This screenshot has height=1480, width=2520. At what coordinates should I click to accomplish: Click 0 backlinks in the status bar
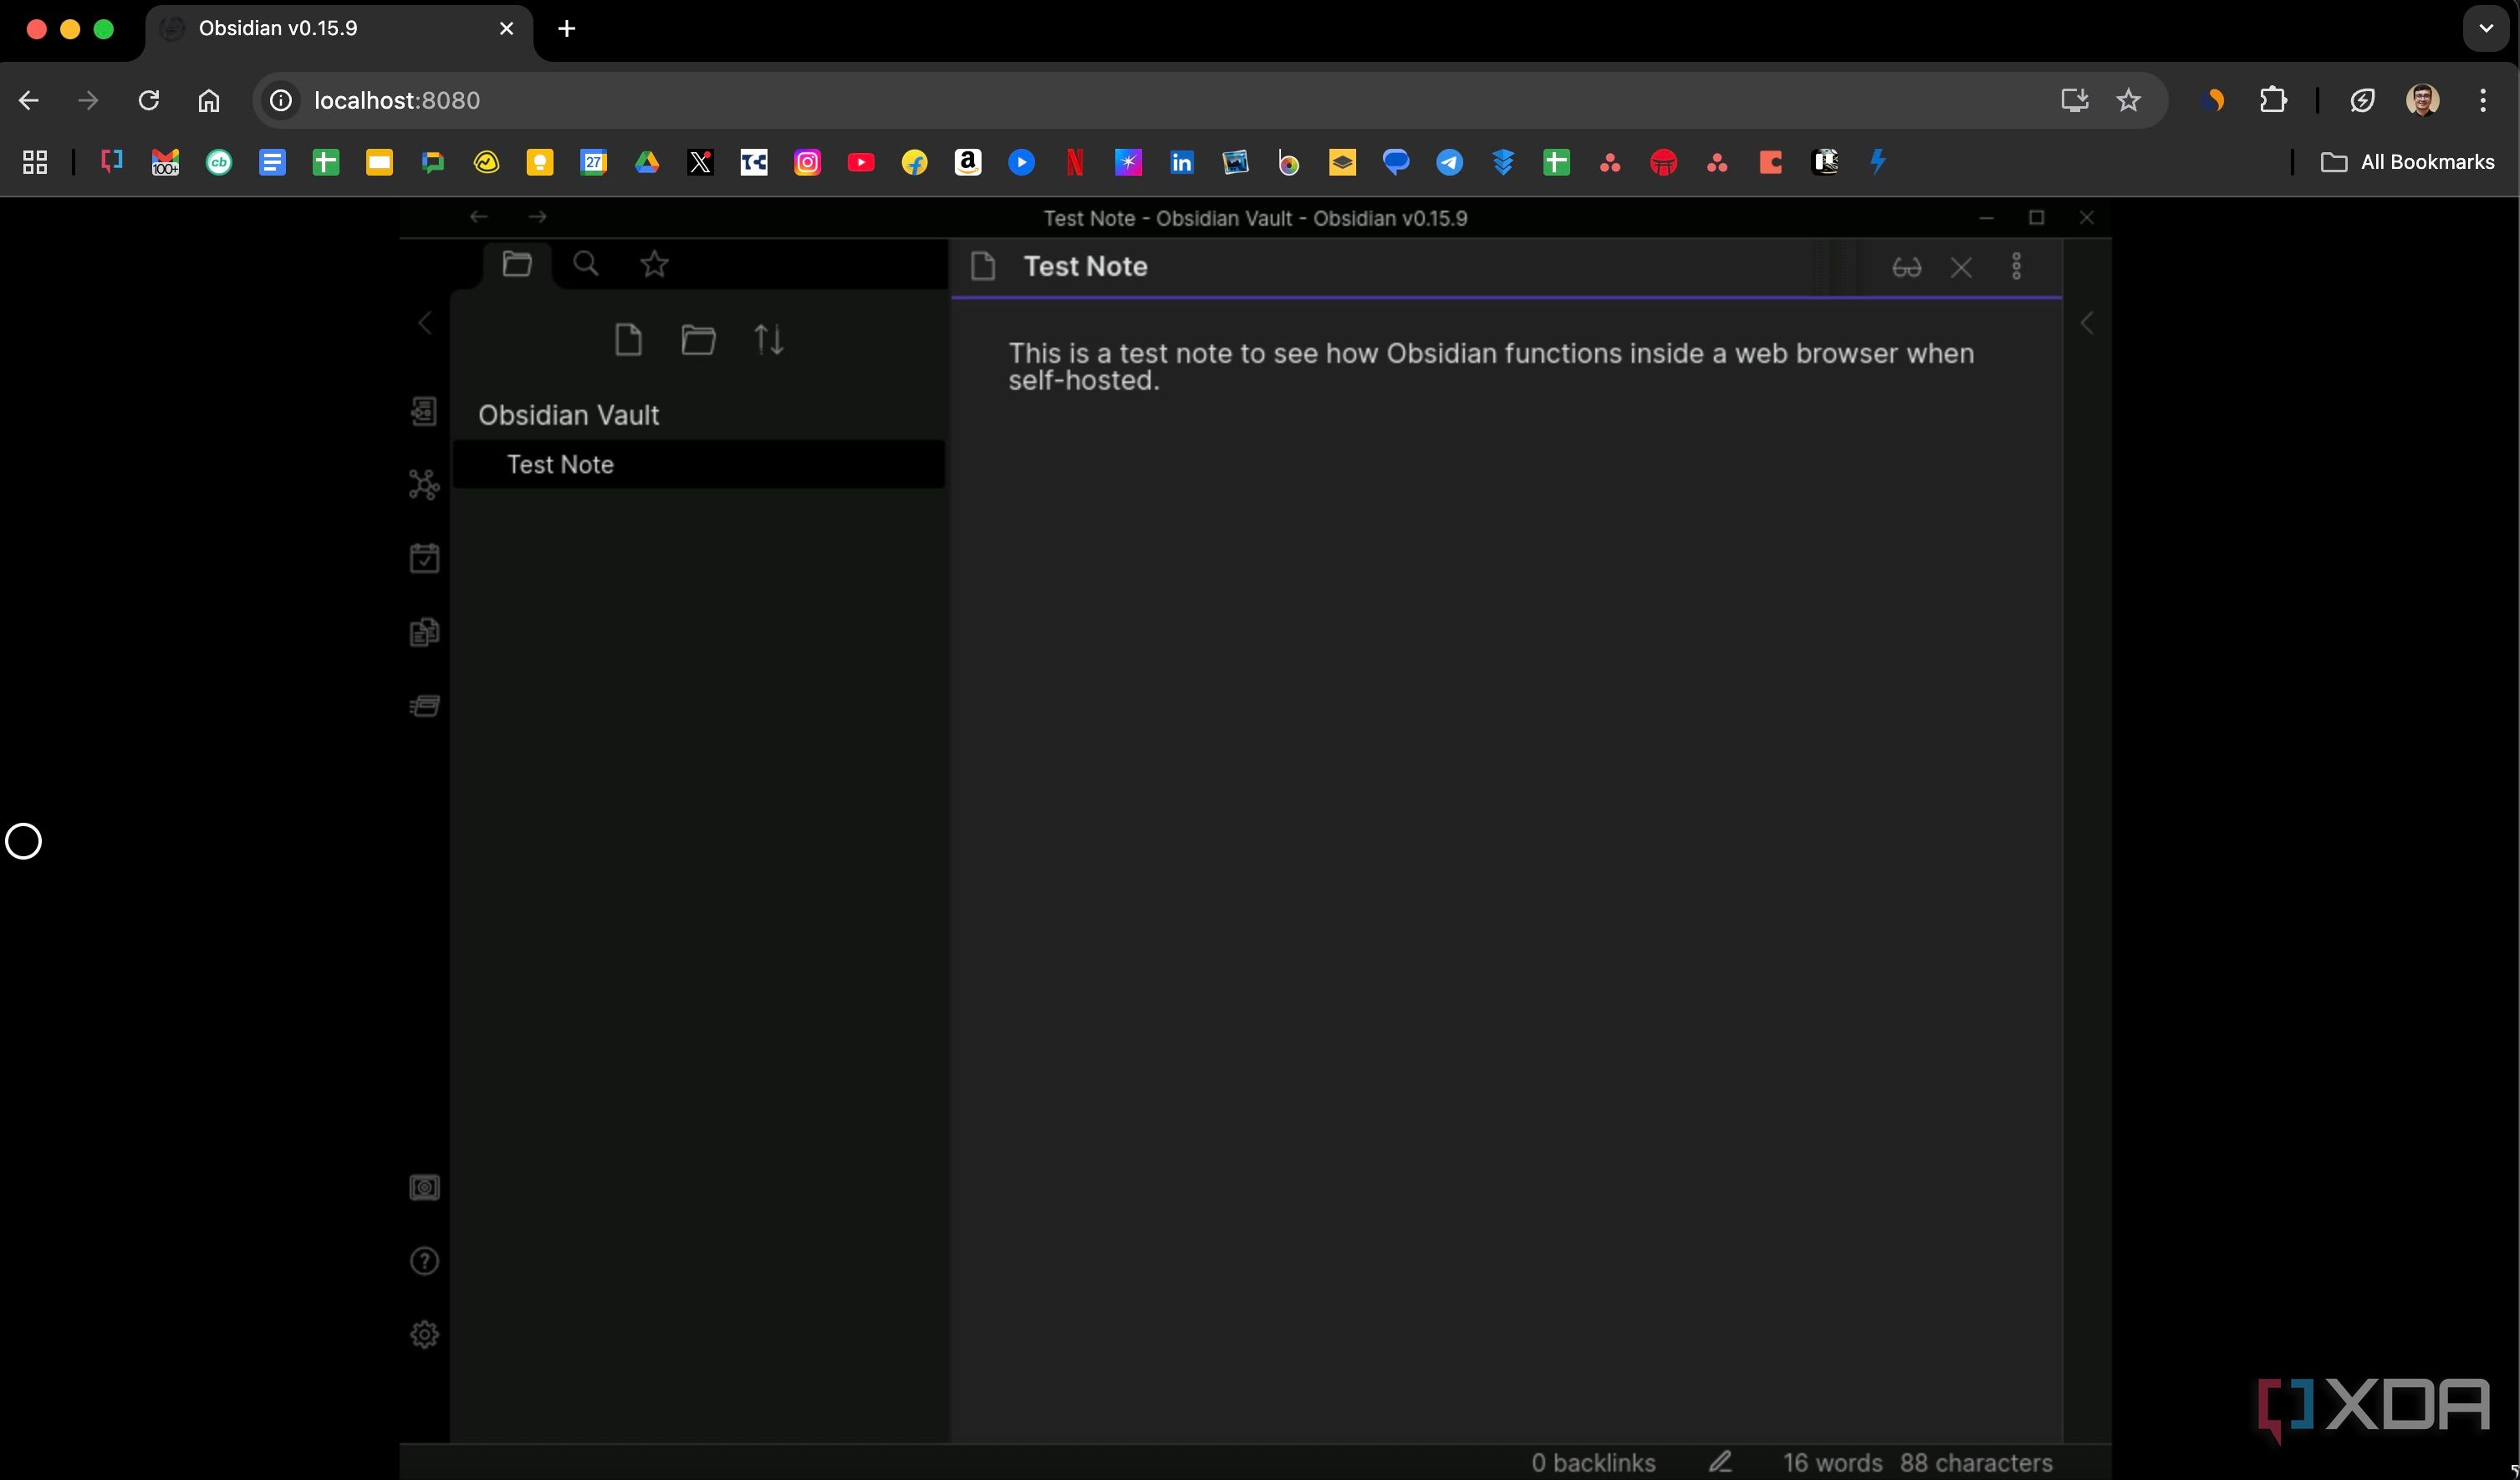pos(1593,1462)
